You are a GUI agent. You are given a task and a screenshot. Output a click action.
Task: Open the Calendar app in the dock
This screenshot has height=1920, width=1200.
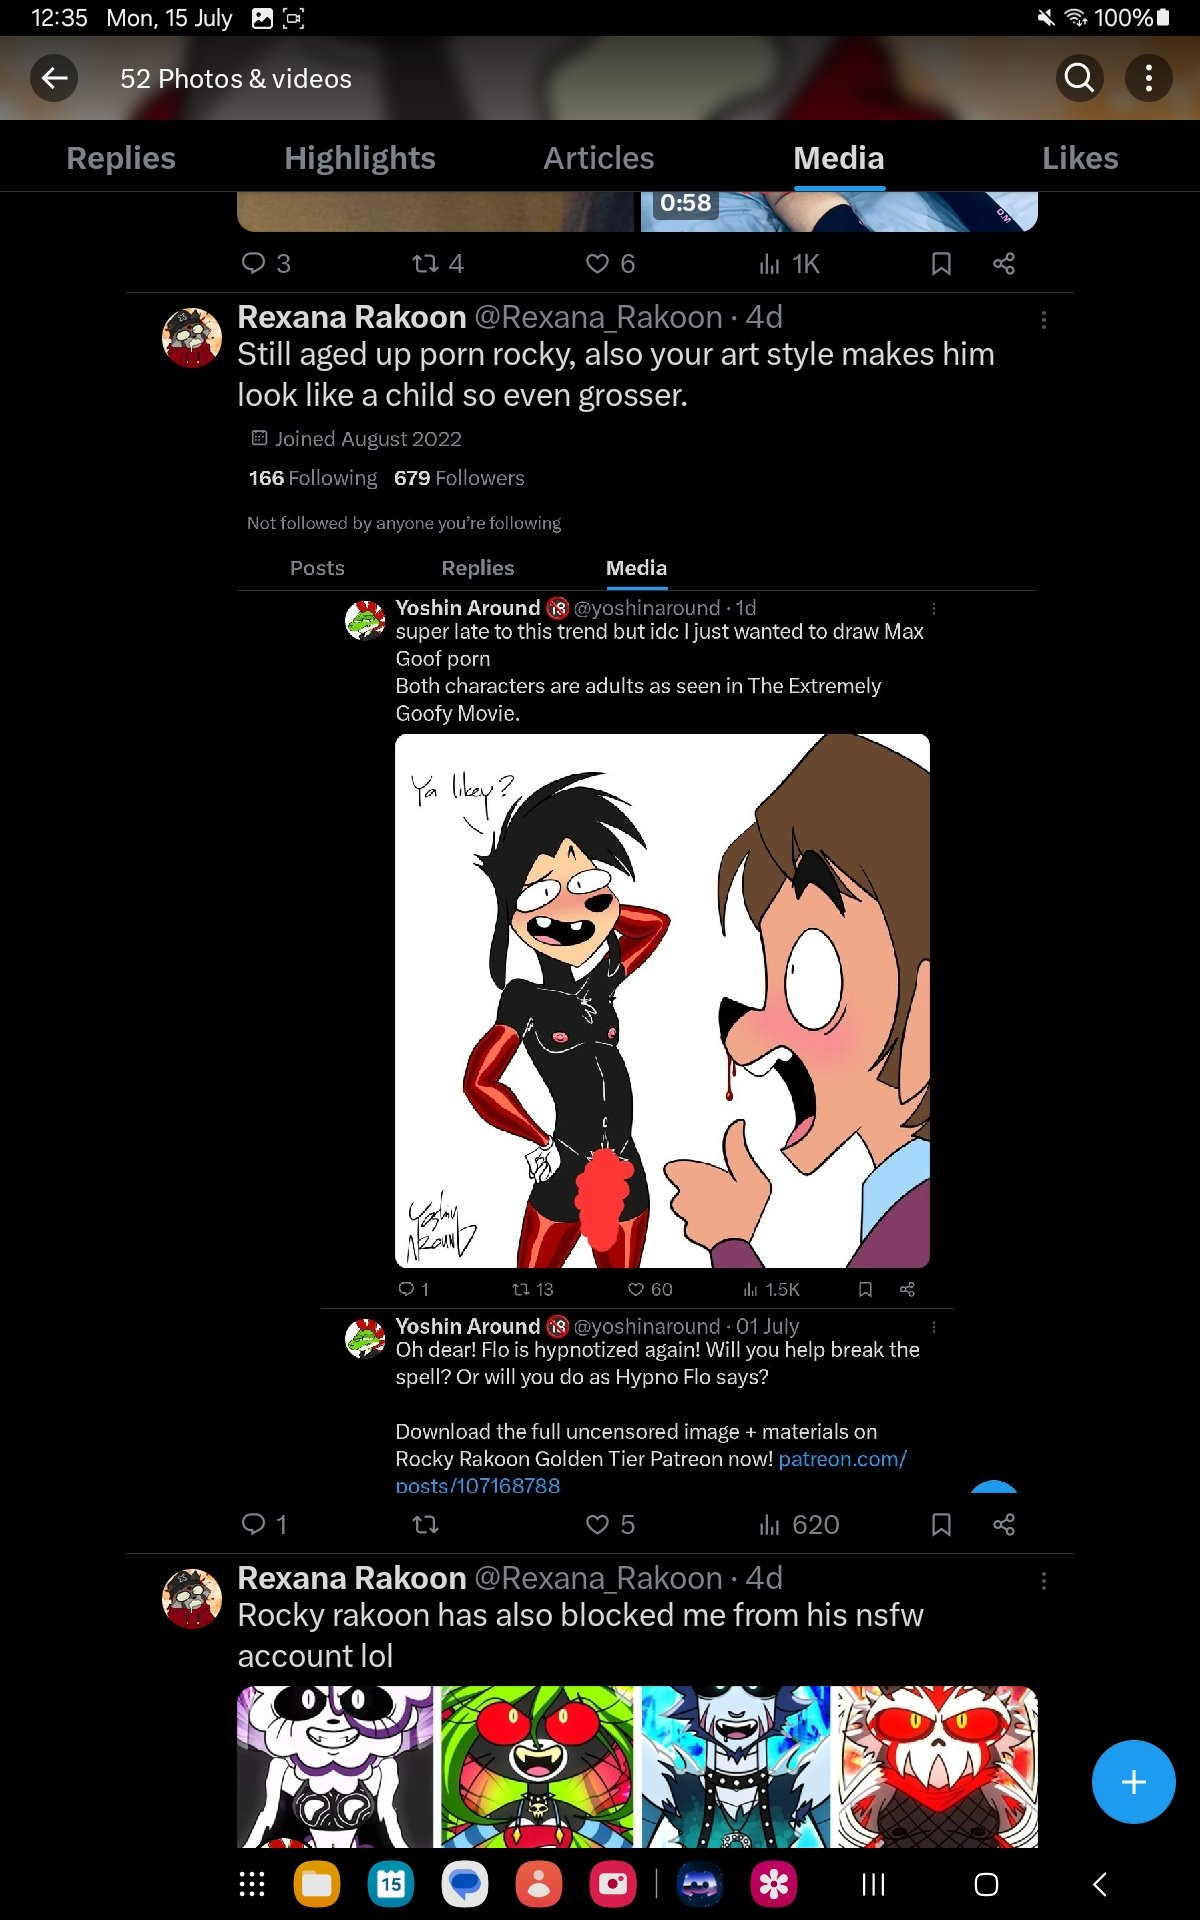point(391,1885)
